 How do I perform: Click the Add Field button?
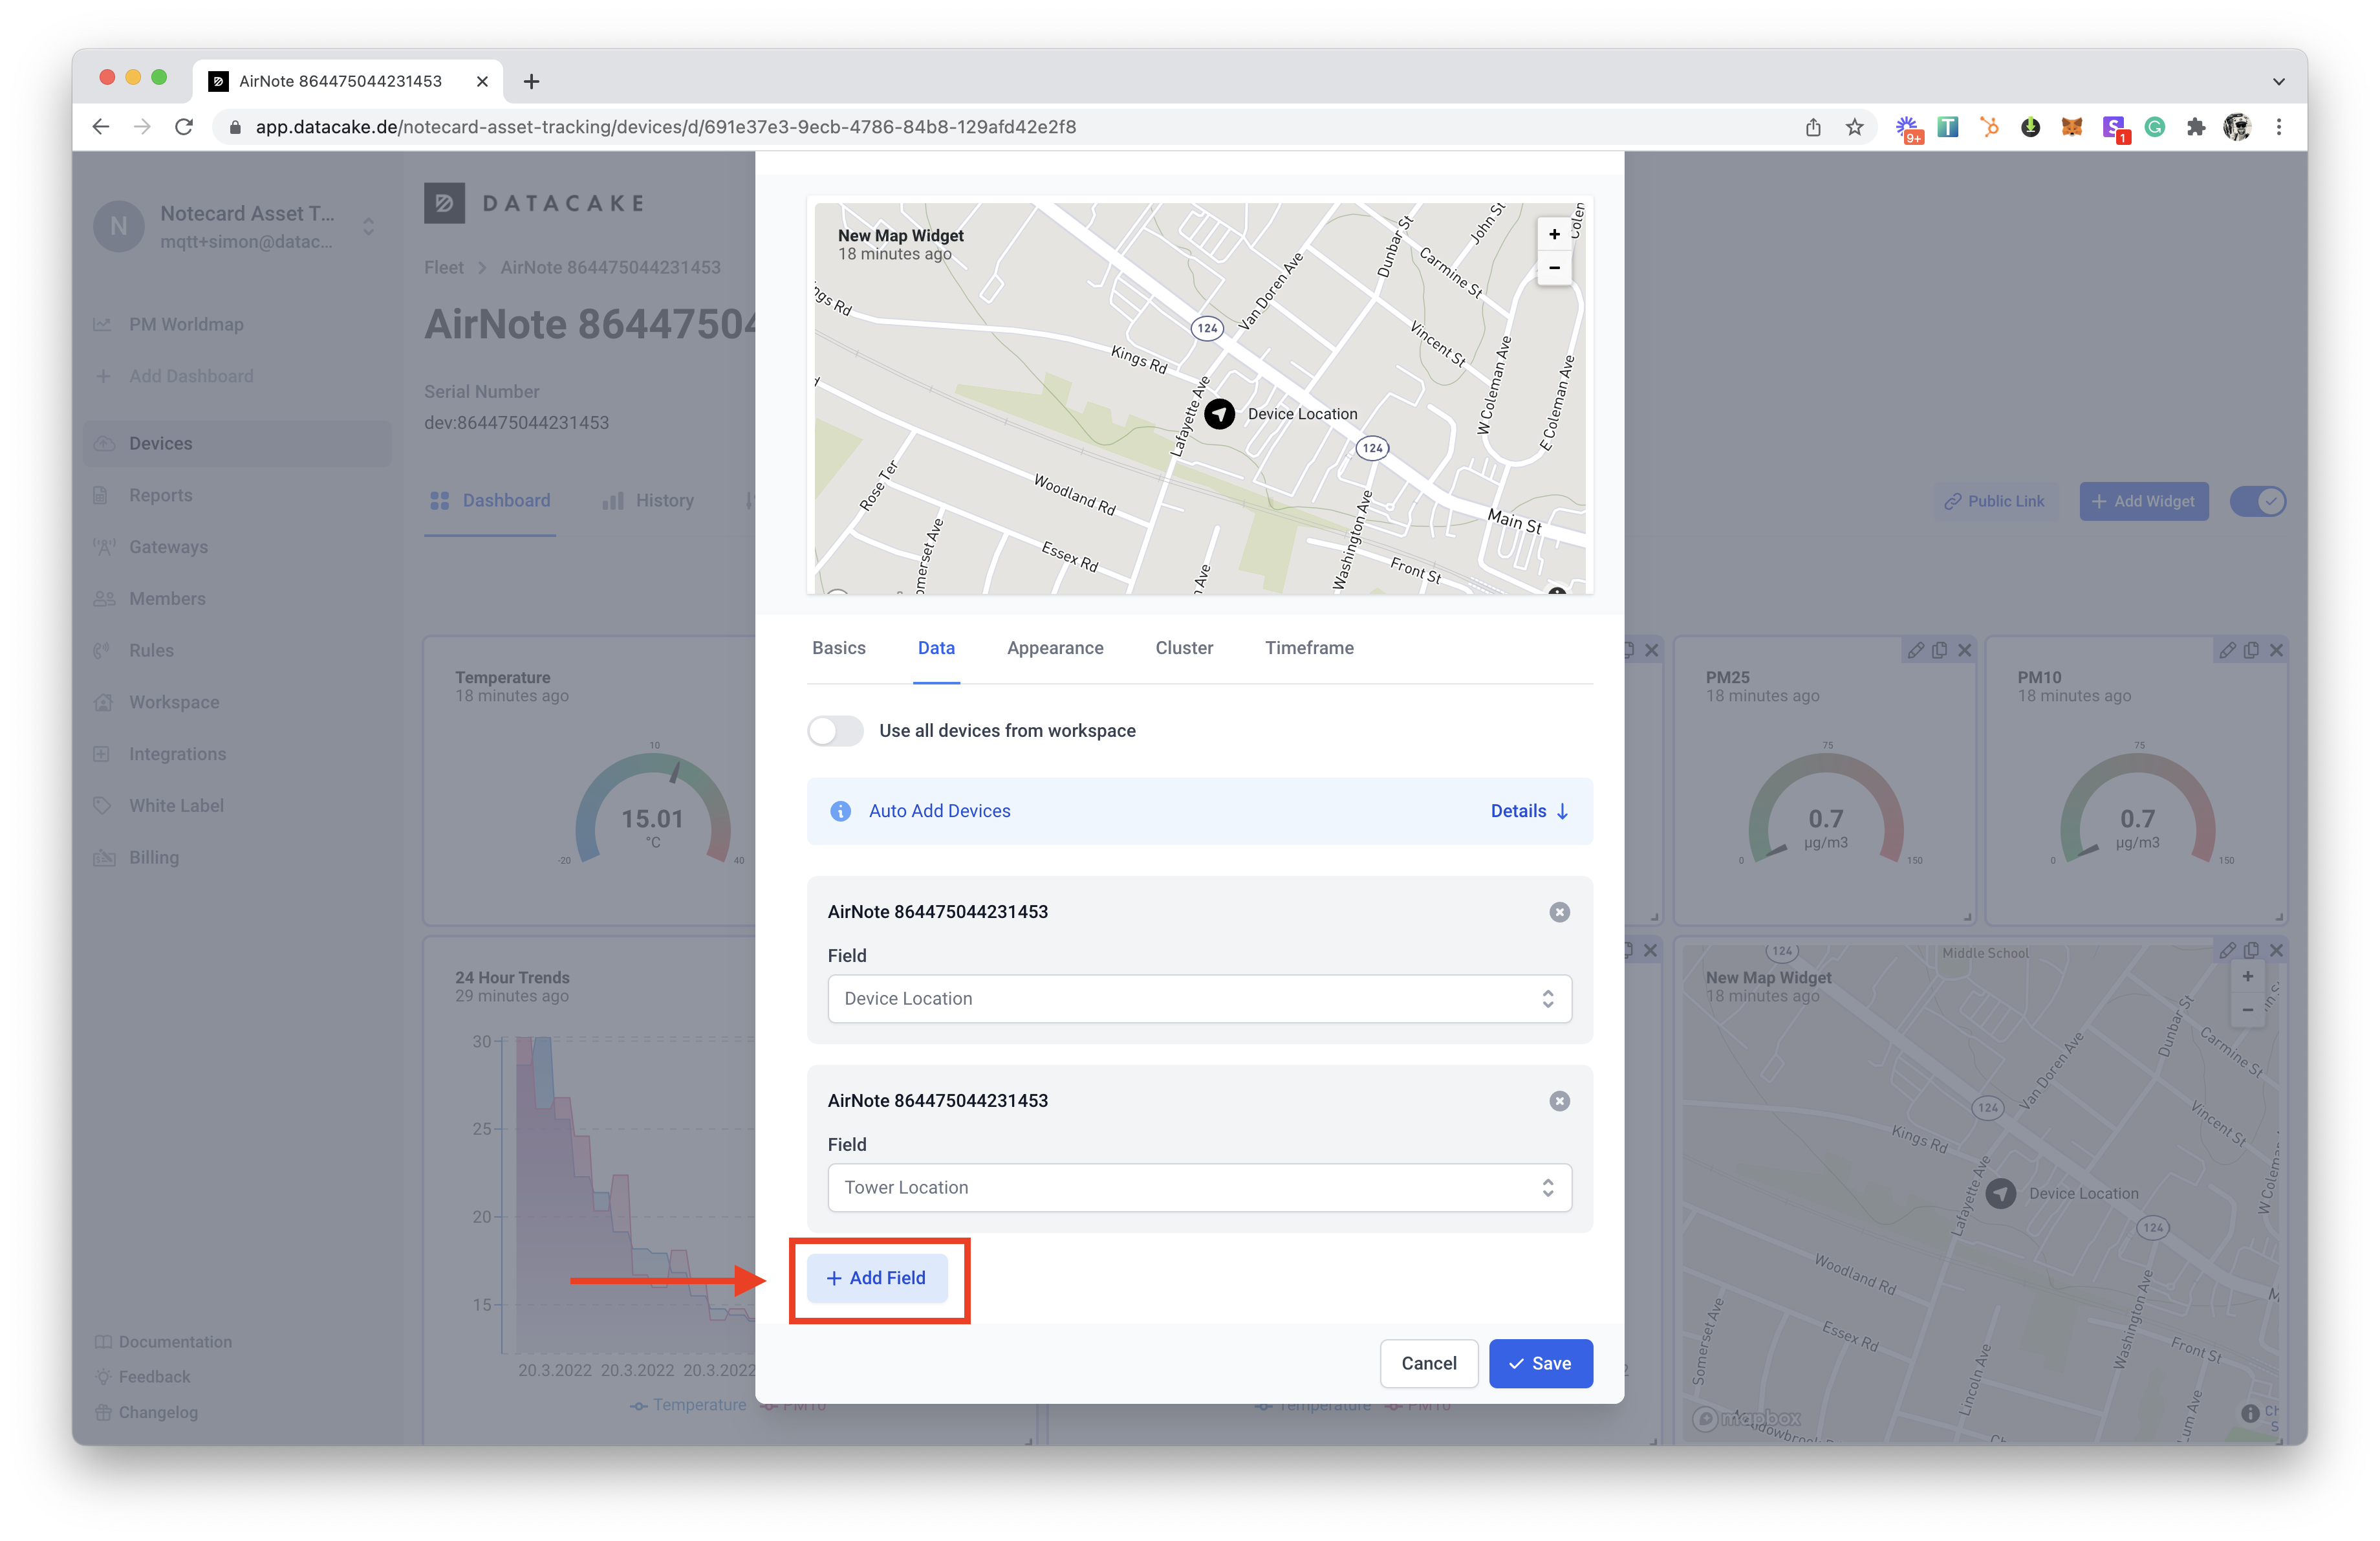click(877, 1277)
